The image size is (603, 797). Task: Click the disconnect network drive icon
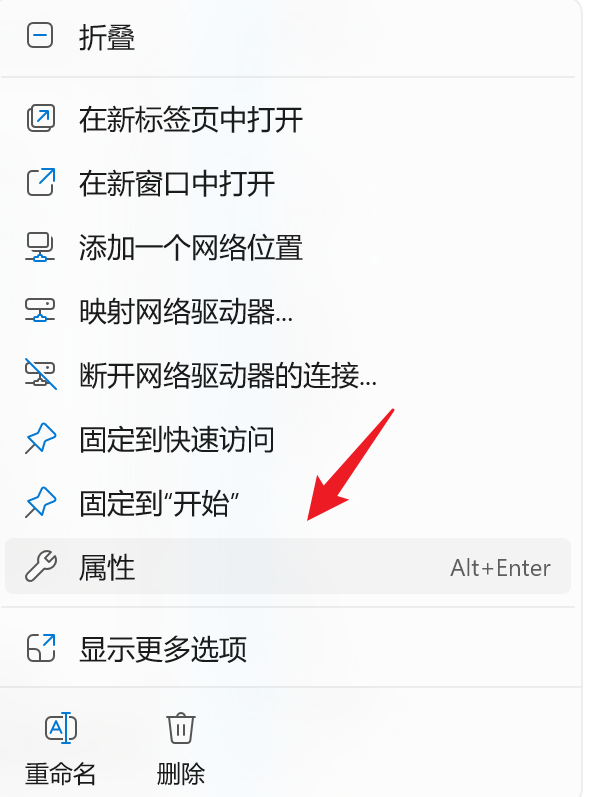(x=41, y=374)
